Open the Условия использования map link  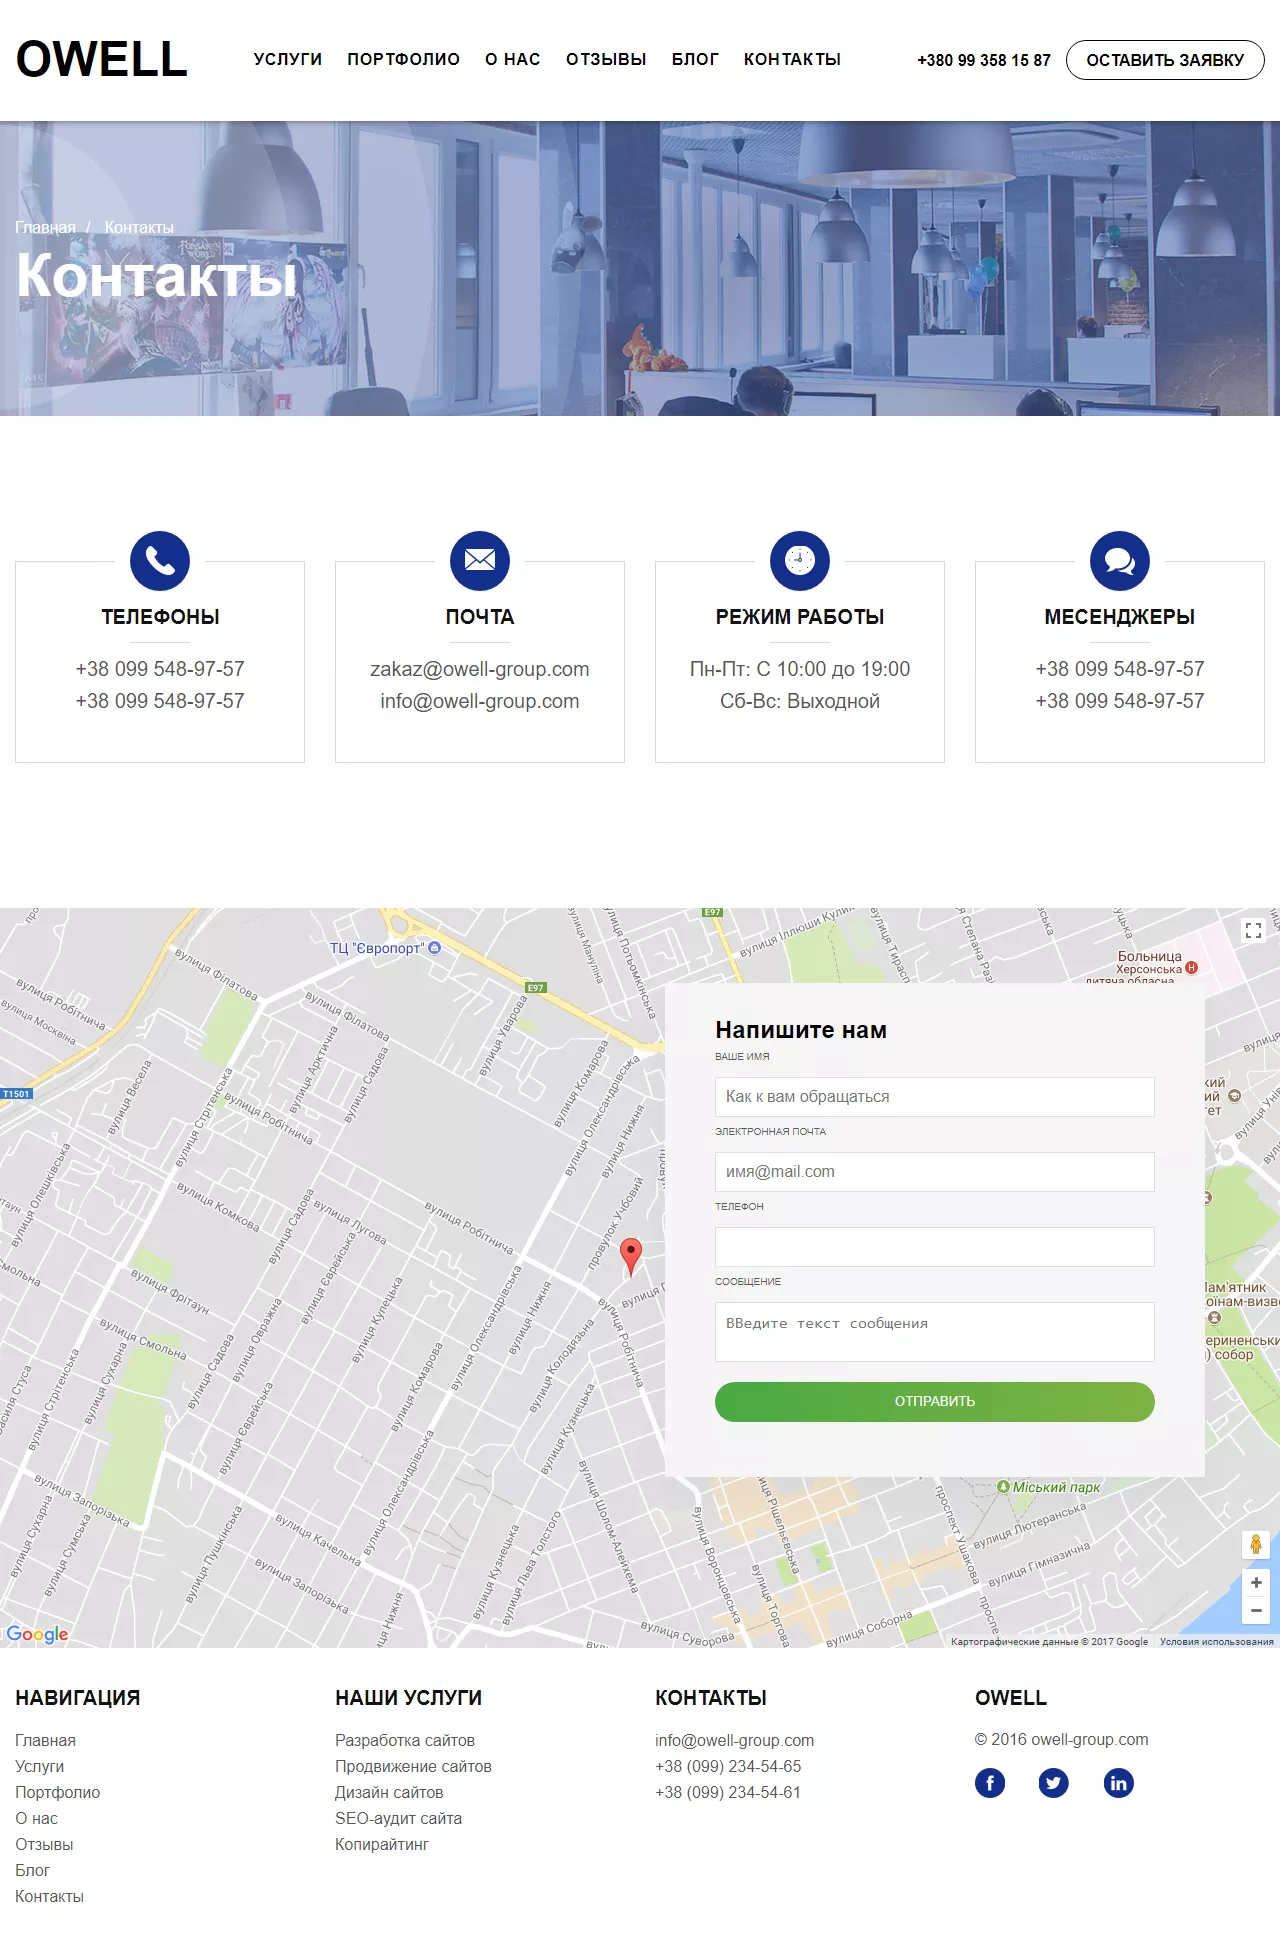tap(1217, 1642)
